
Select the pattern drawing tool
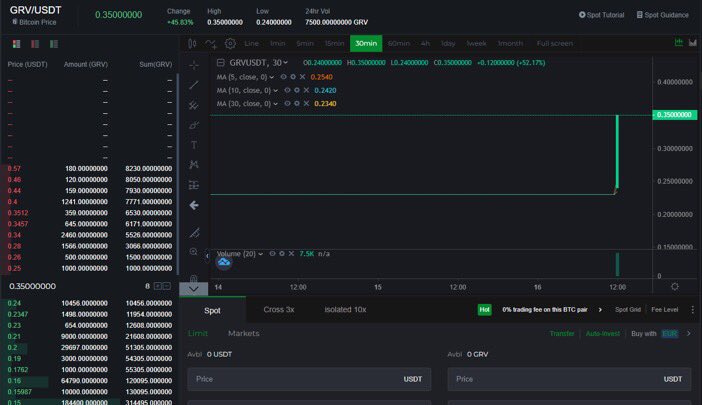[193, 165]
